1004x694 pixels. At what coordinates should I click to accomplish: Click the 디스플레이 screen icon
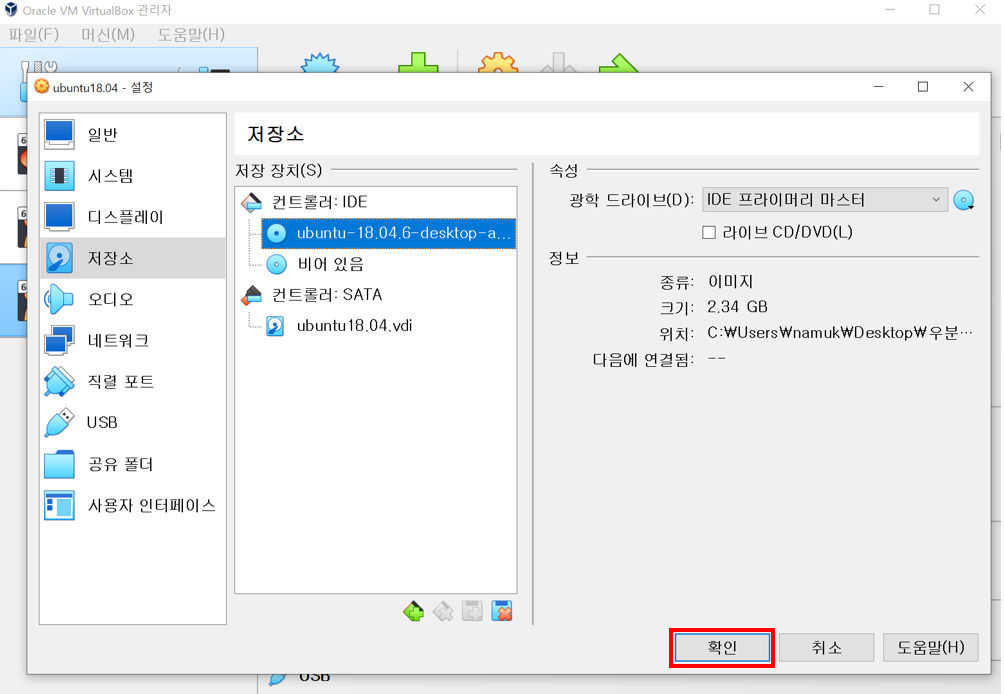[59, 217]
